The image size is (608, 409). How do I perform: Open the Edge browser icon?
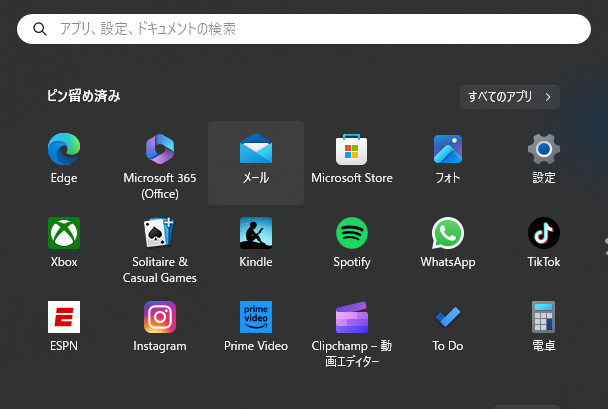[64, 149]
